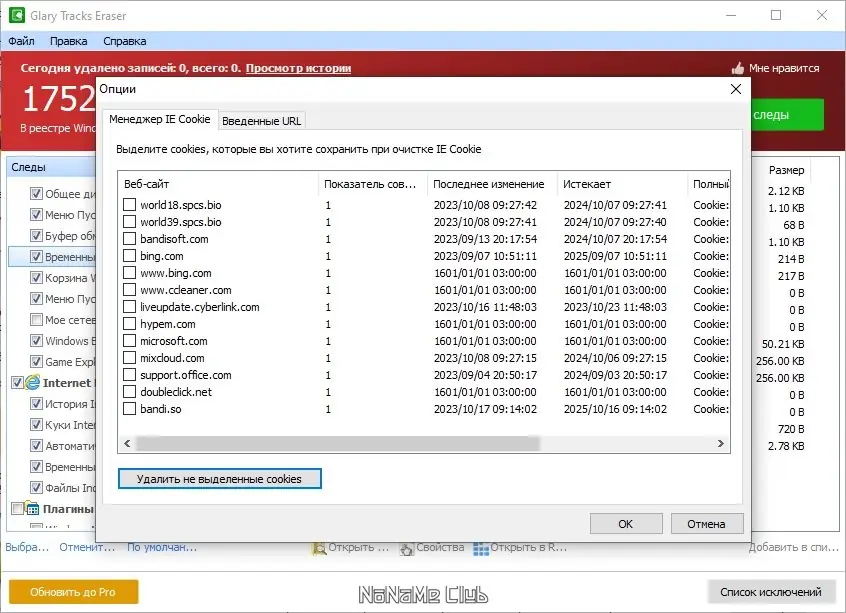The width and height of the screenshot is (846, 613).
Task: Toggle the Internet Explorer group checkbox
Action: pyautogui.click(x=17, y=383)
